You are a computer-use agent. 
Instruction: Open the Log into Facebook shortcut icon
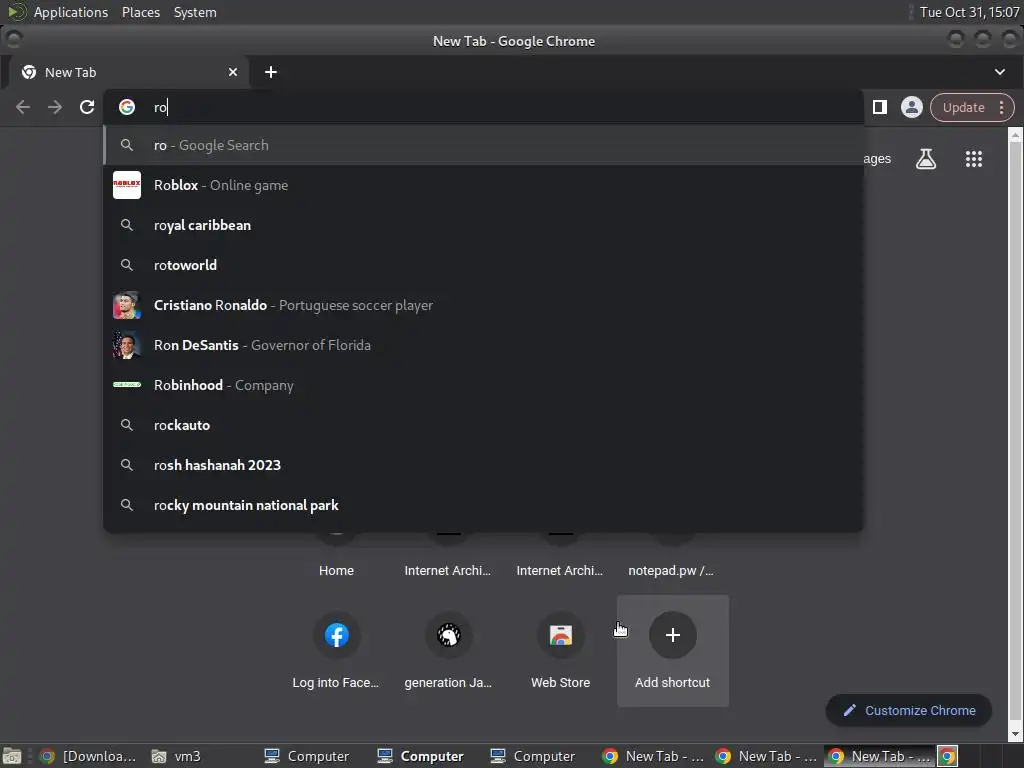pyautogui.click(x=336, y=635)
